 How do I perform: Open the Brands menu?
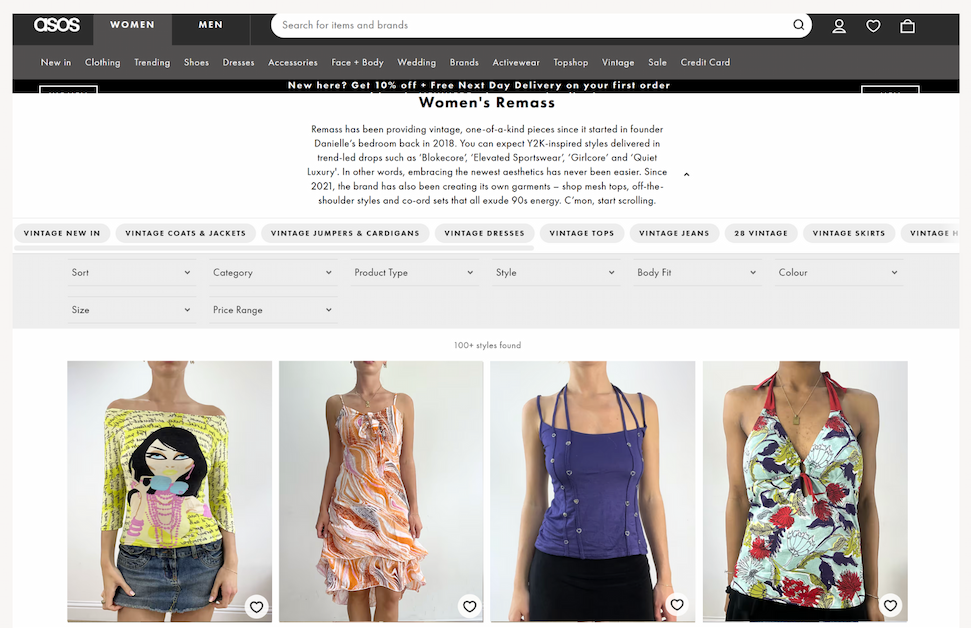click(x=464, y=63)
